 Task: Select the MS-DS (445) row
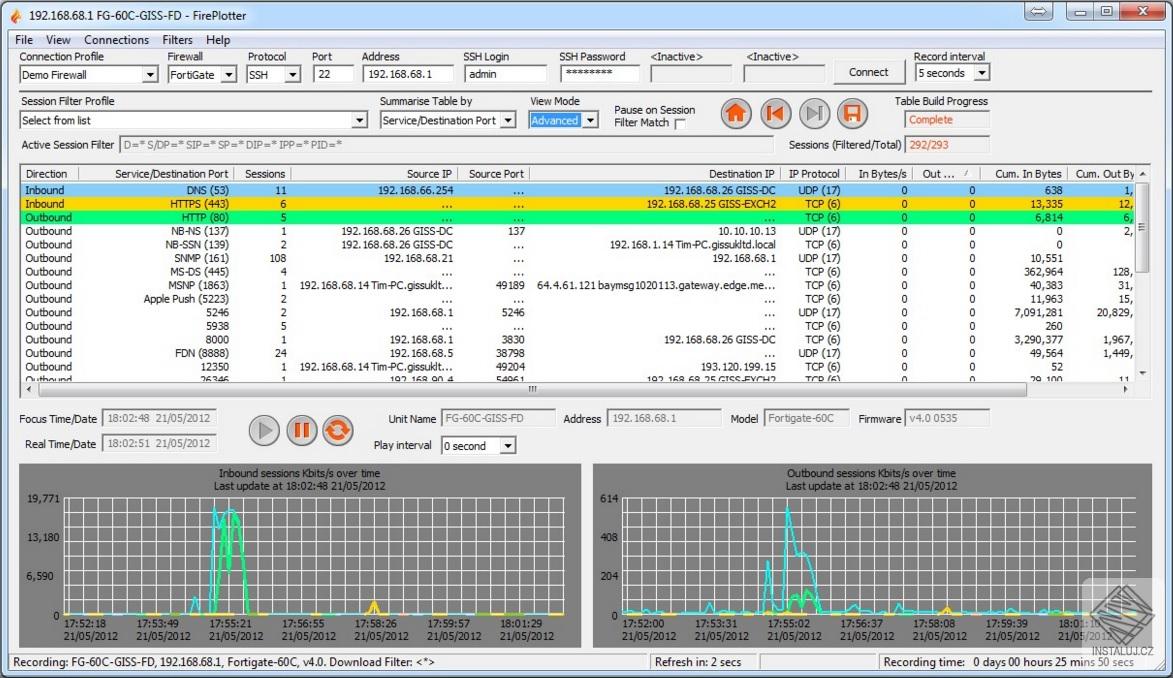578,272
